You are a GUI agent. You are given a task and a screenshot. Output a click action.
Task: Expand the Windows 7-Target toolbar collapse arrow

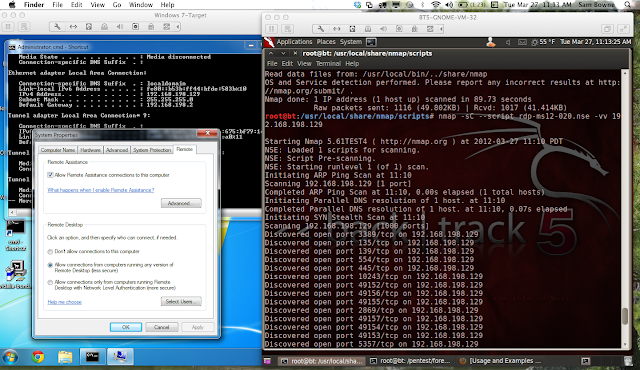pos(178,27)
